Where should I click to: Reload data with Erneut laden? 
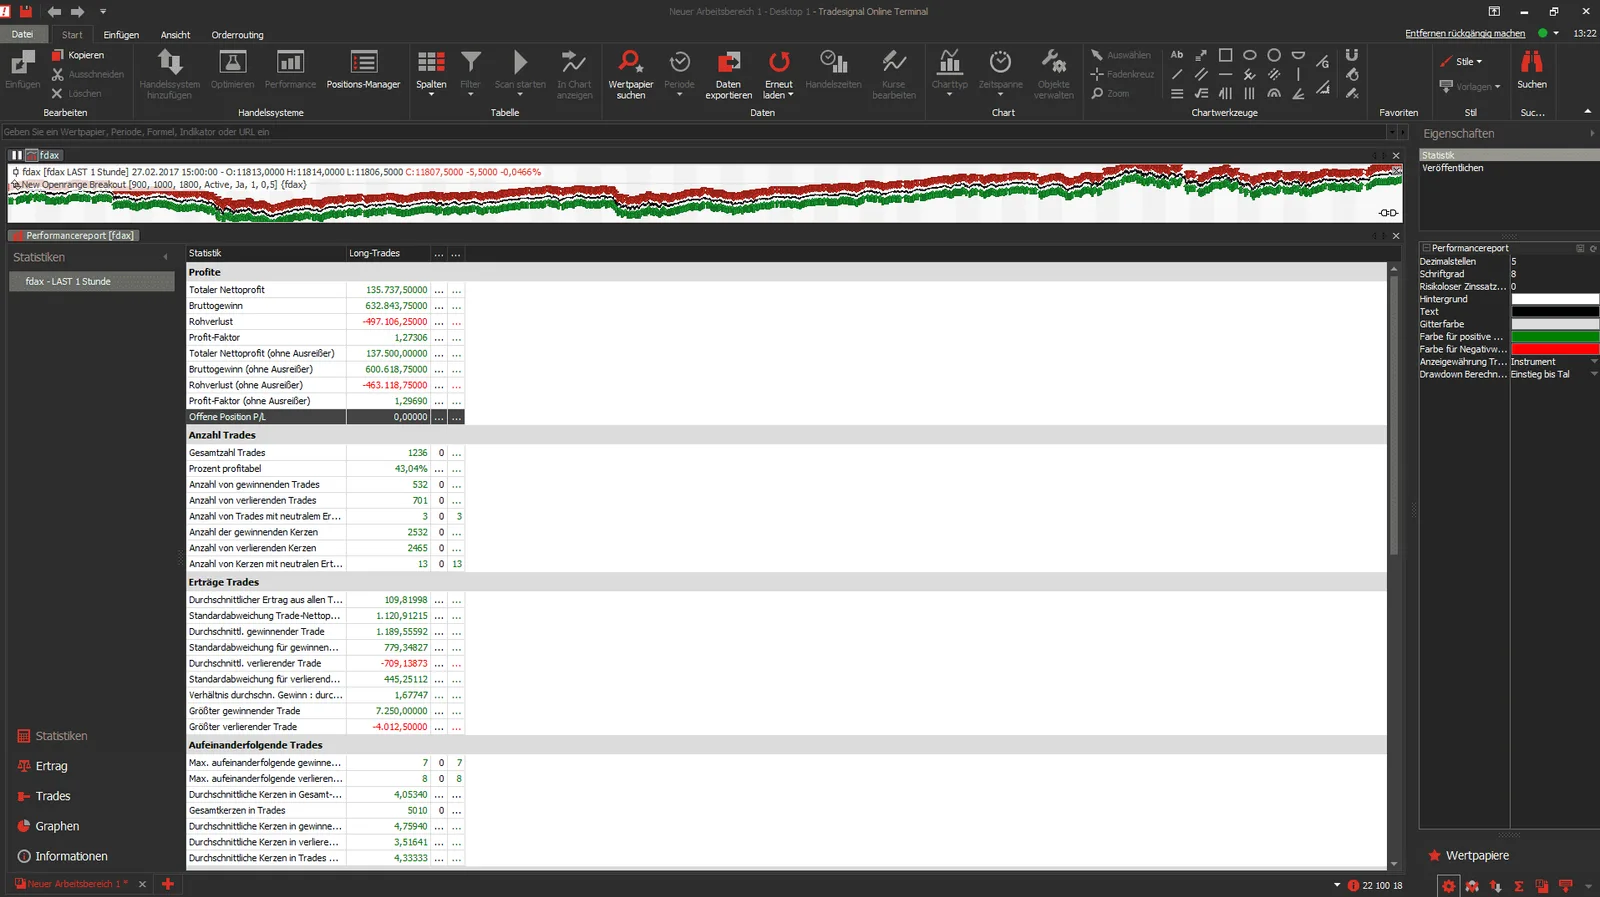click(778, 73)
